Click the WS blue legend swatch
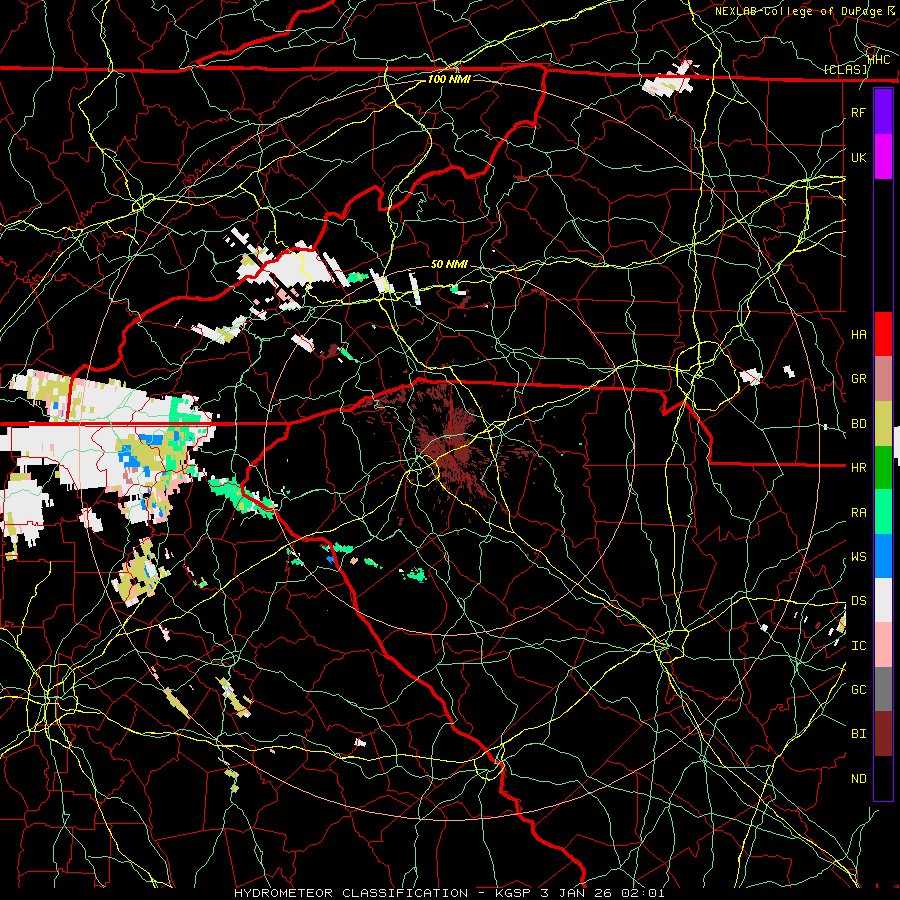Viewport: 900px width, 900px height. click(x=883, y=556)
